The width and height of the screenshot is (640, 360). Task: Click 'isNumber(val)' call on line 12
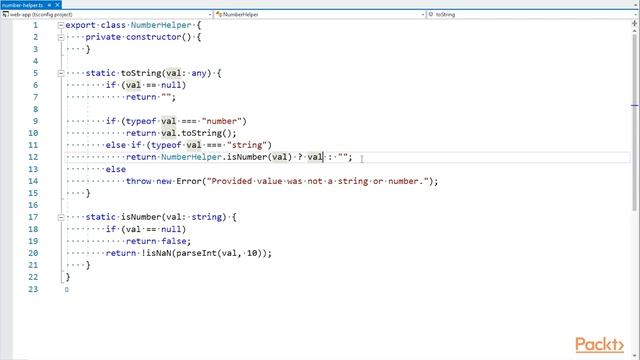(260, 157)
